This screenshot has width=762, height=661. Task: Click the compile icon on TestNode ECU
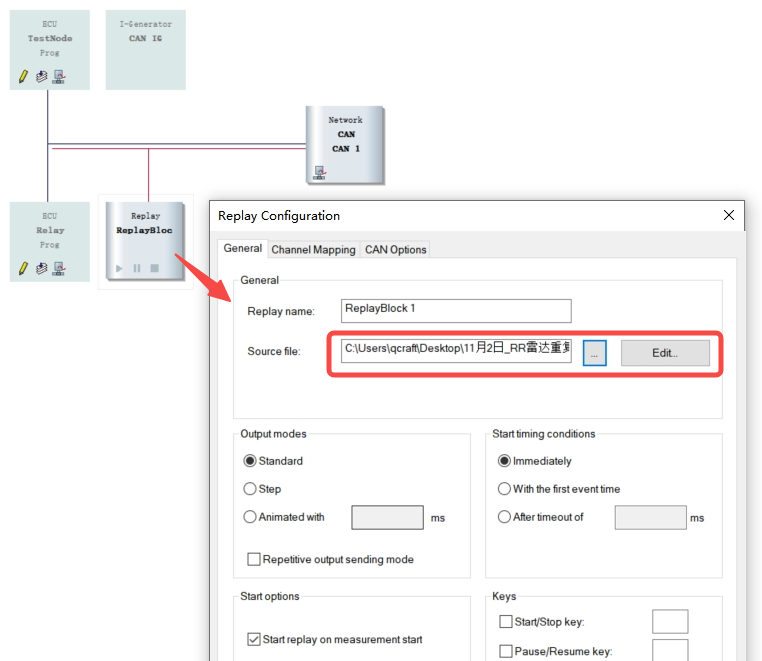coord(41,76)
